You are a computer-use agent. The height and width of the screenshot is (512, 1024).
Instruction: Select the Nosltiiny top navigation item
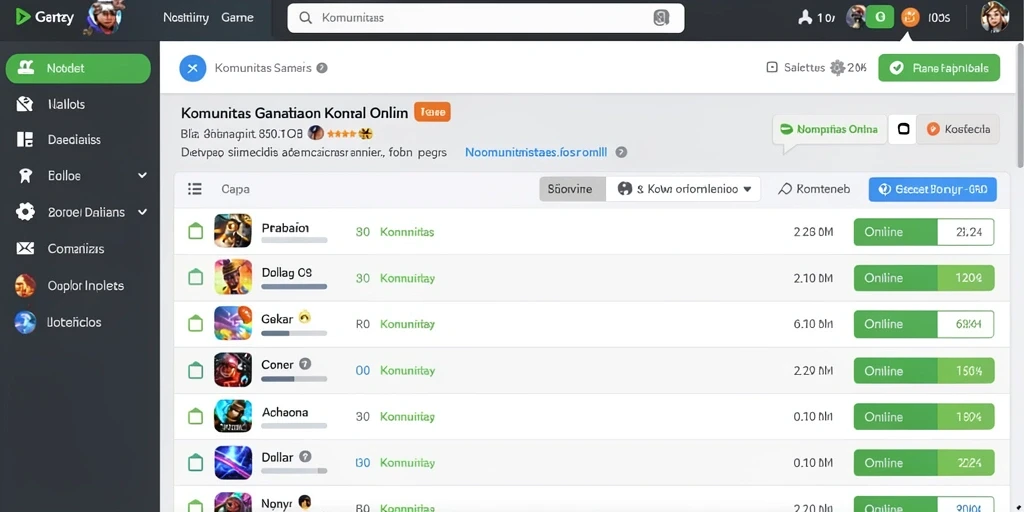(185, 18)
